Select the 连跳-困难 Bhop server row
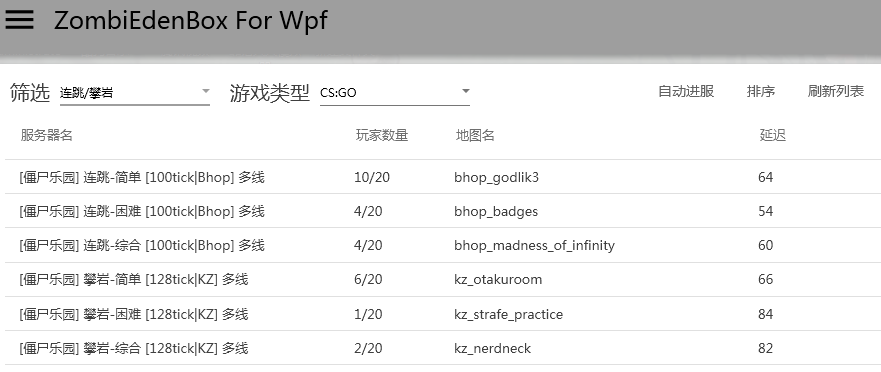This screenshot has height=372, width=881. (x=443, y=211)
